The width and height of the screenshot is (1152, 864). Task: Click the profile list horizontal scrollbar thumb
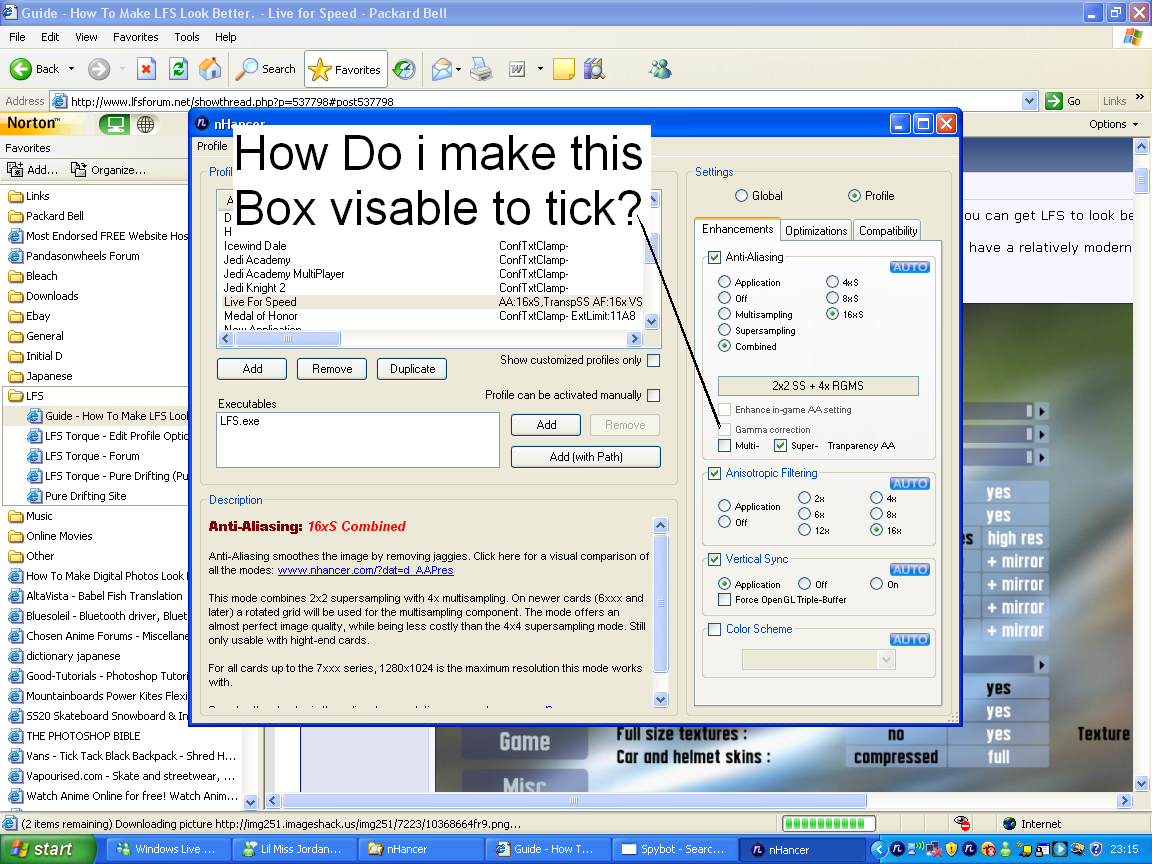click(287, 339)
